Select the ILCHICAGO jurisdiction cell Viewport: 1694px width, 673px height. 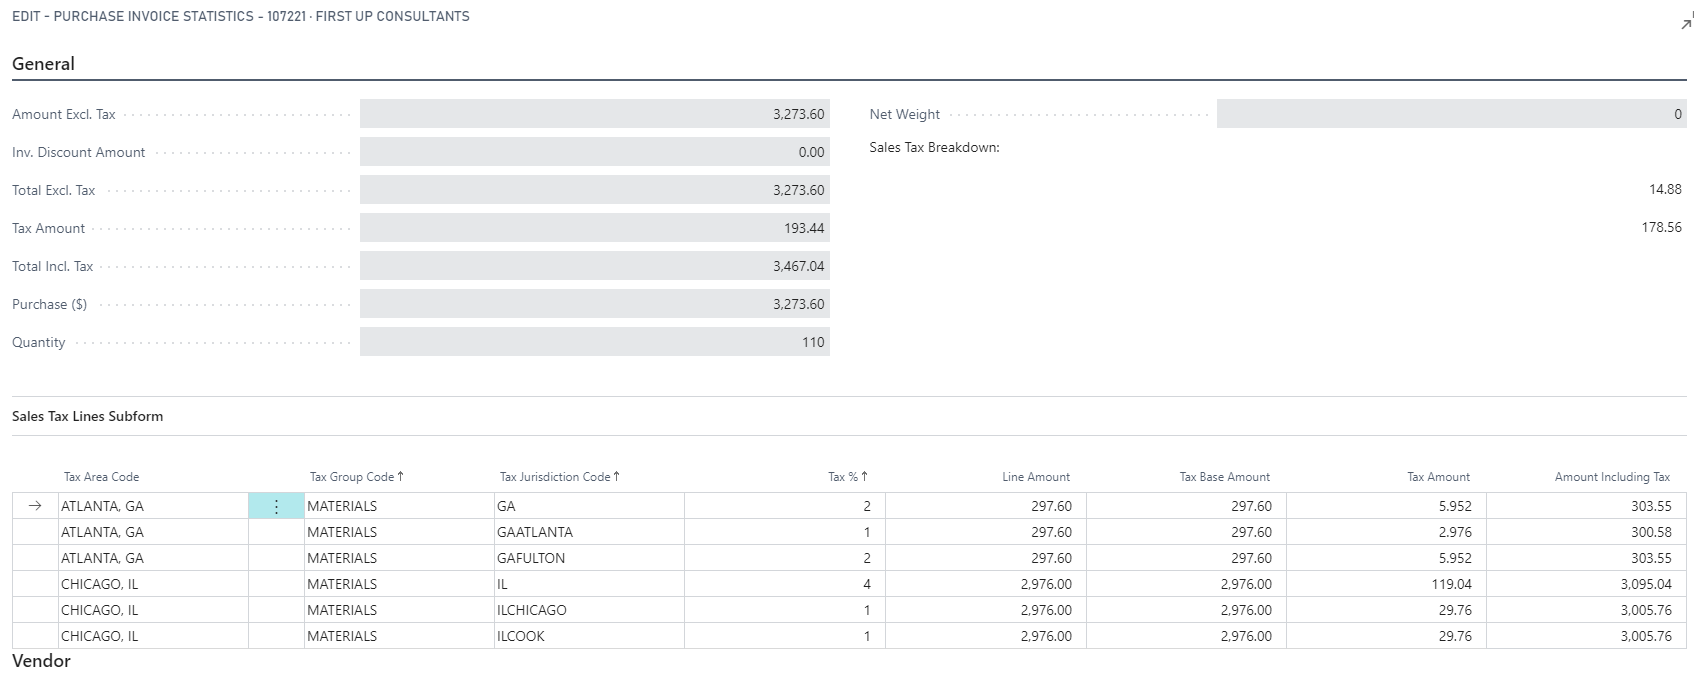click(x=590, y=610)
